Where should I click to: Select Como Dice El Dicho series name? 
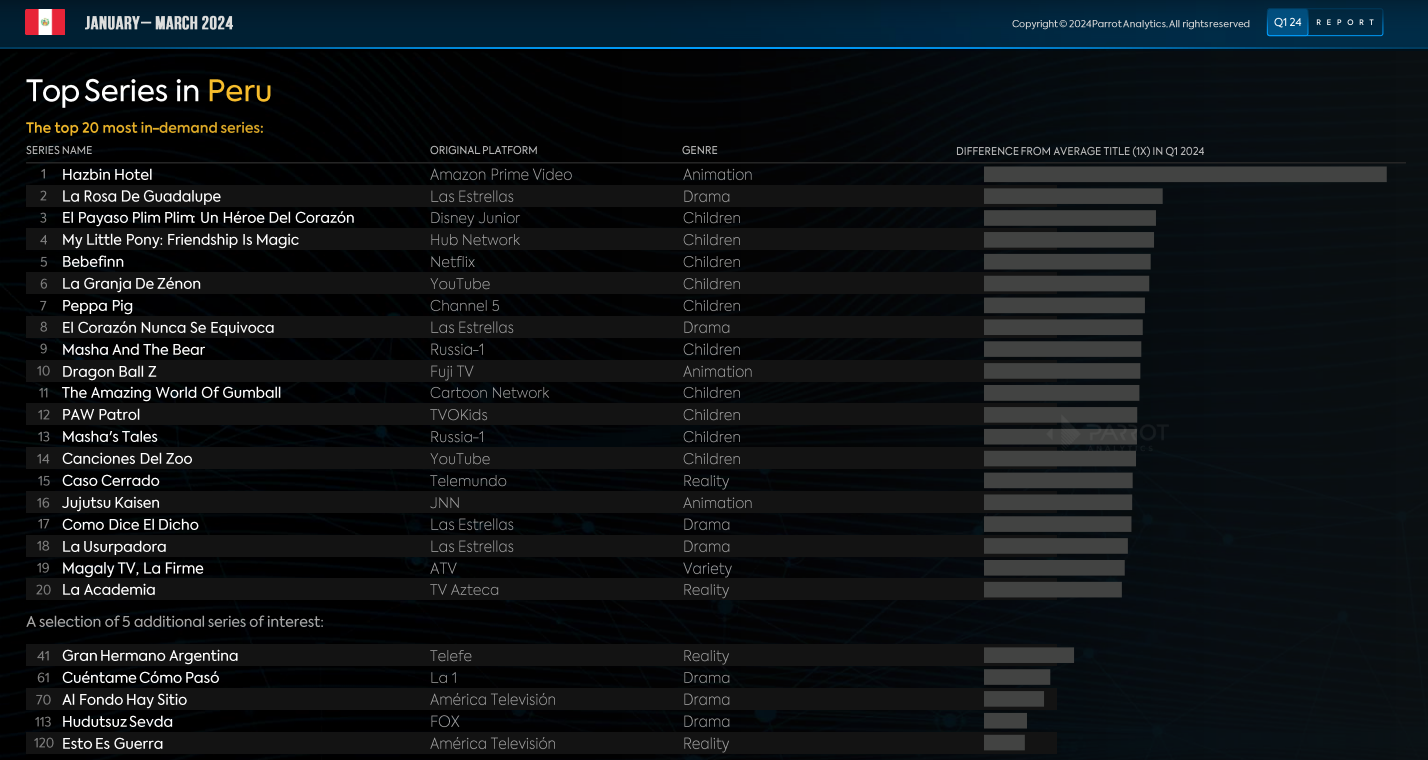pos(130,525)
